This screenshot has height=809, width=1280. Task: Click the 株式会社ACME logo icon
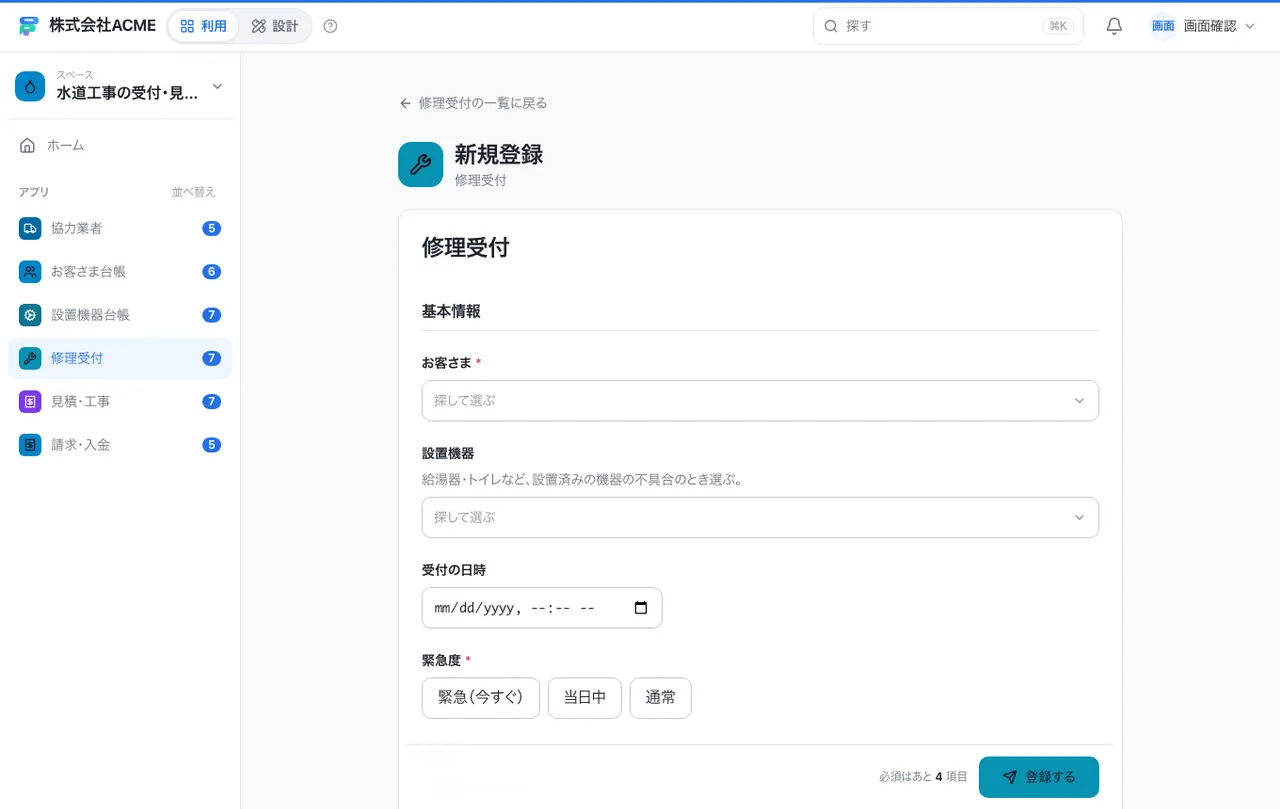tap(29, 26)
